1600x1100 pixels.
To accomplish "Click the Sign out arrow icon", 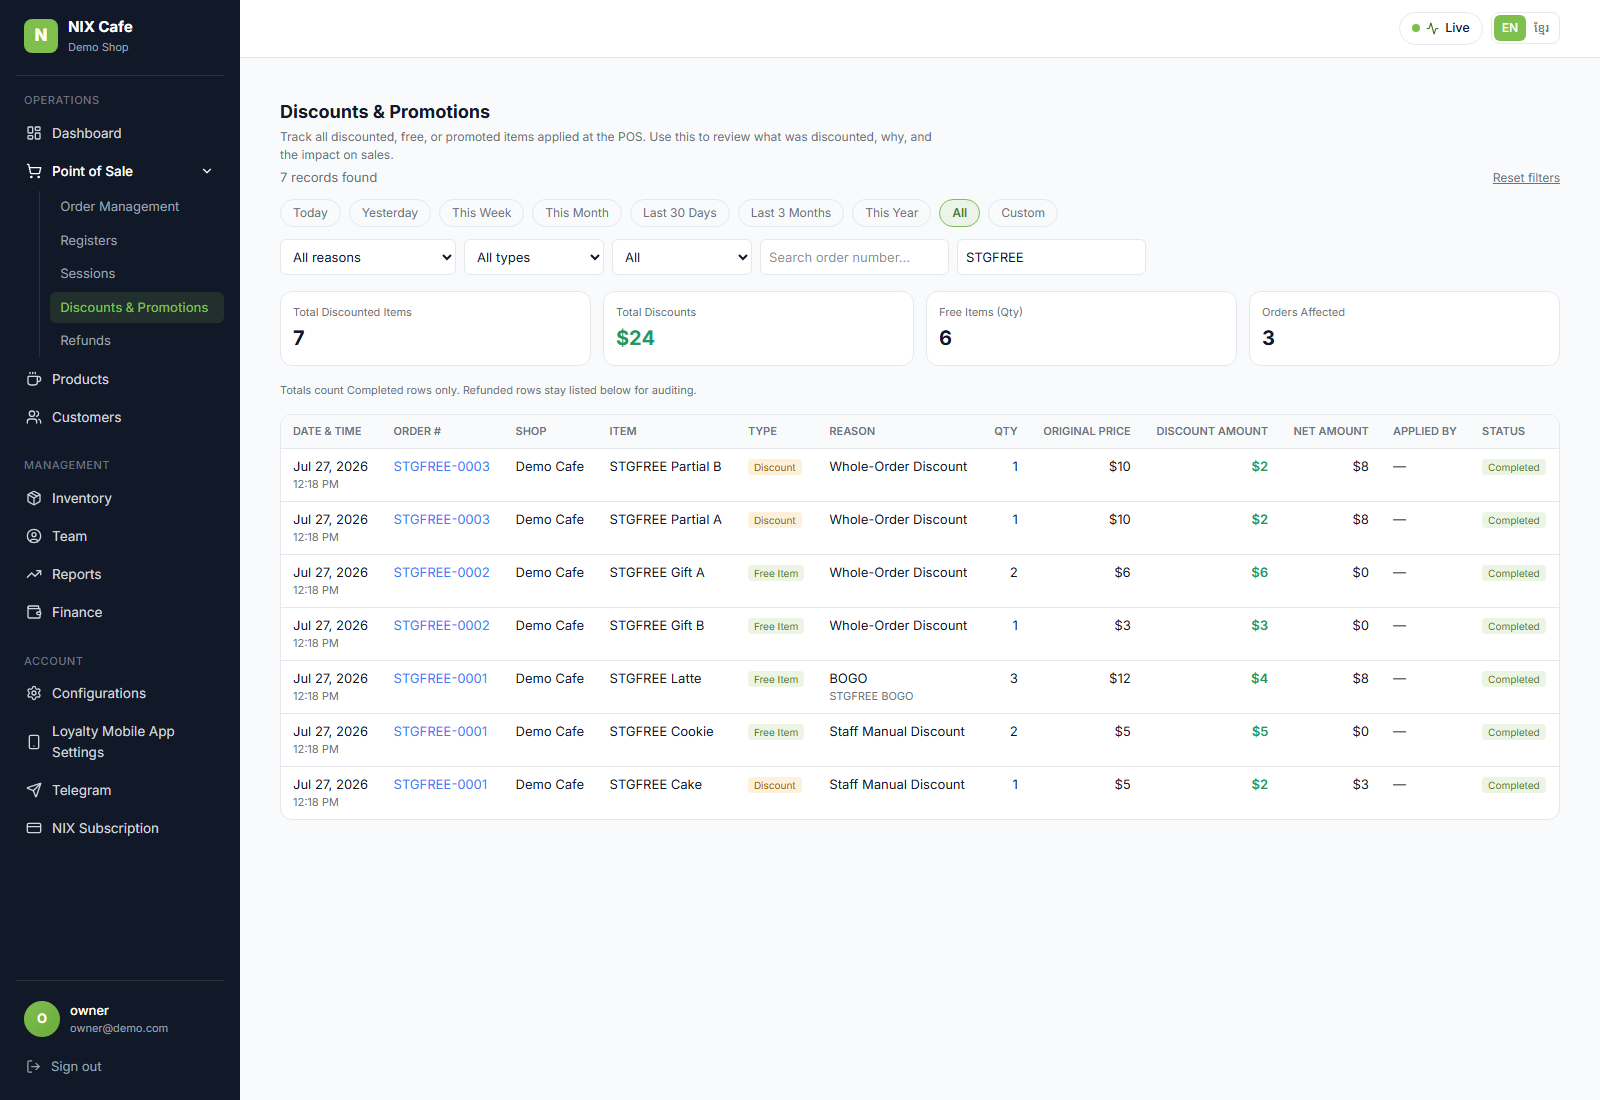I will point(33,1066).
